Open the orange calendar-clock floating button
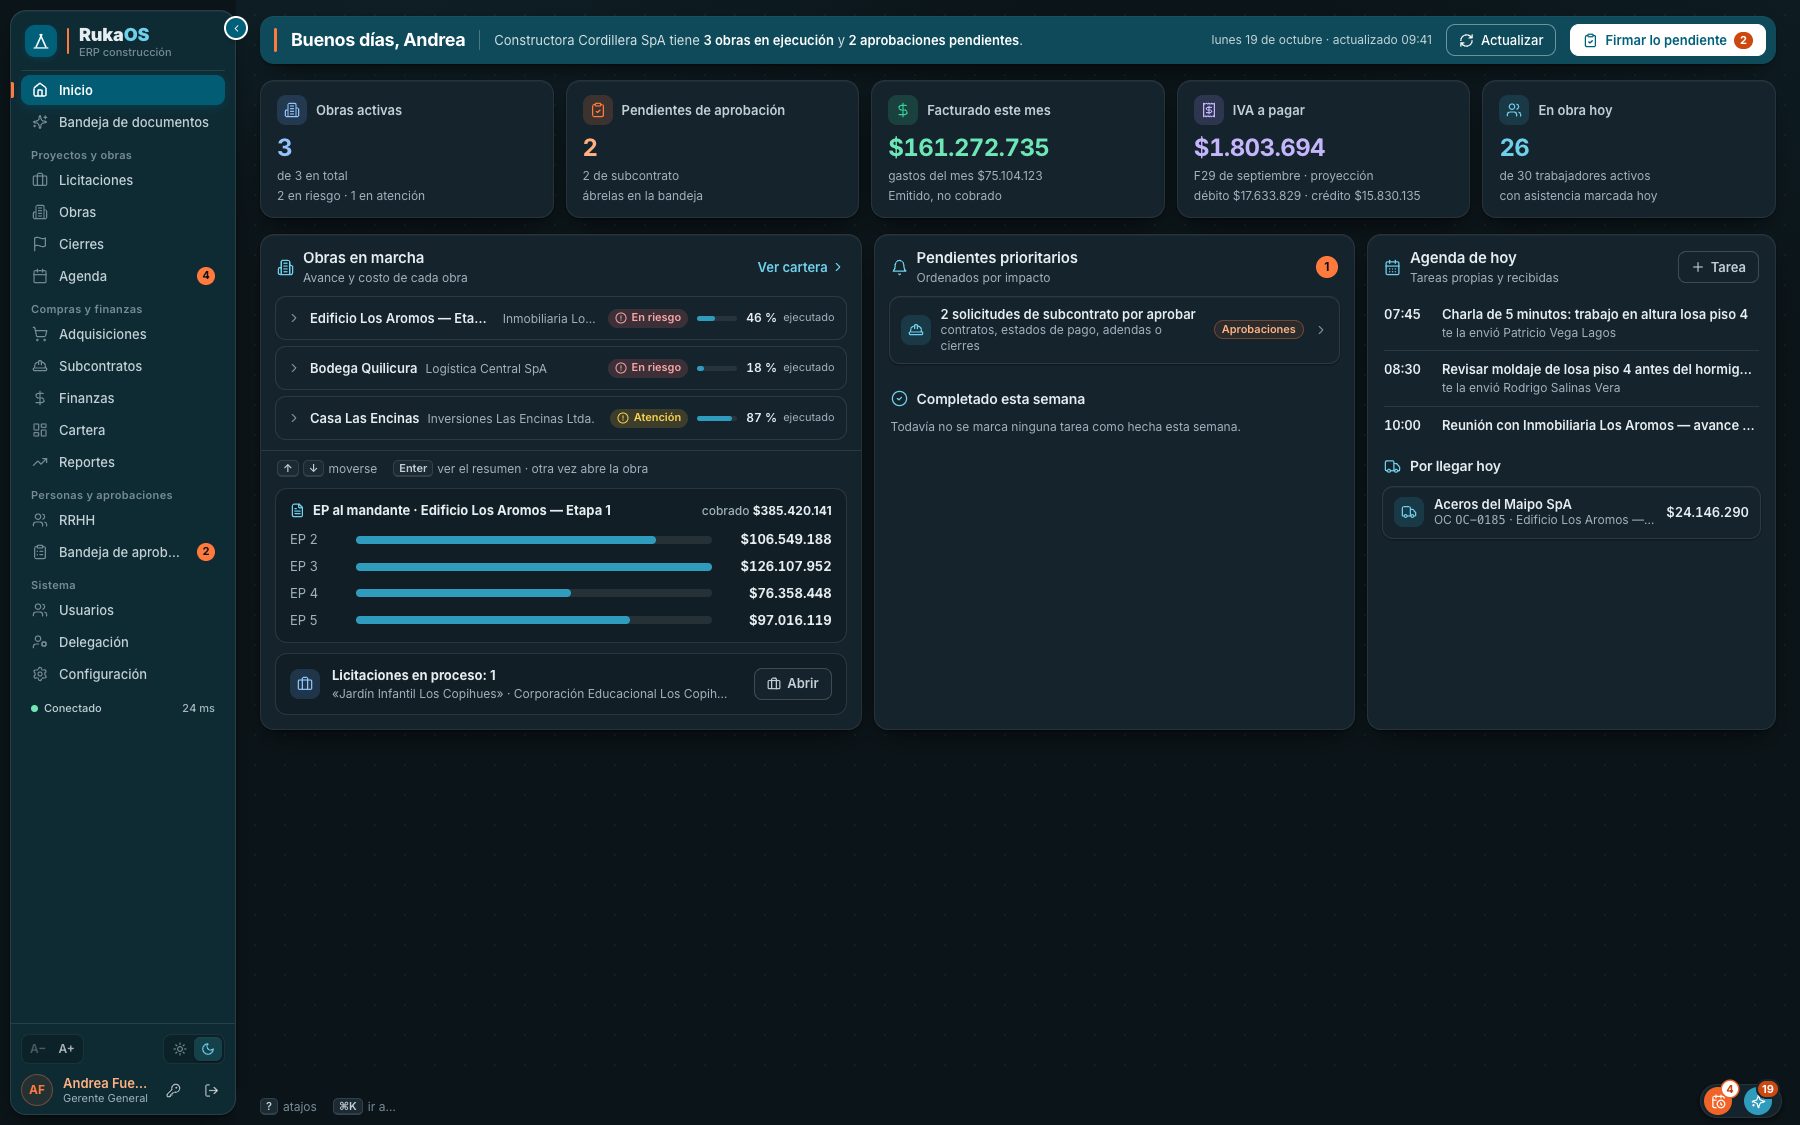This screenshot has width=1800, height=1125. 1718,1101
